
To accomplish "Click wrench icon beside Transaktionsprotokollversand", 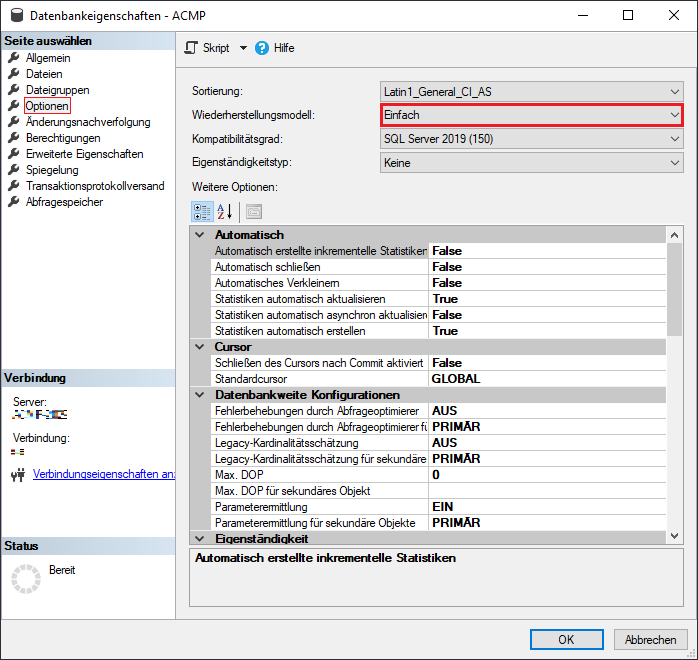I will click(x=14, y=186).
